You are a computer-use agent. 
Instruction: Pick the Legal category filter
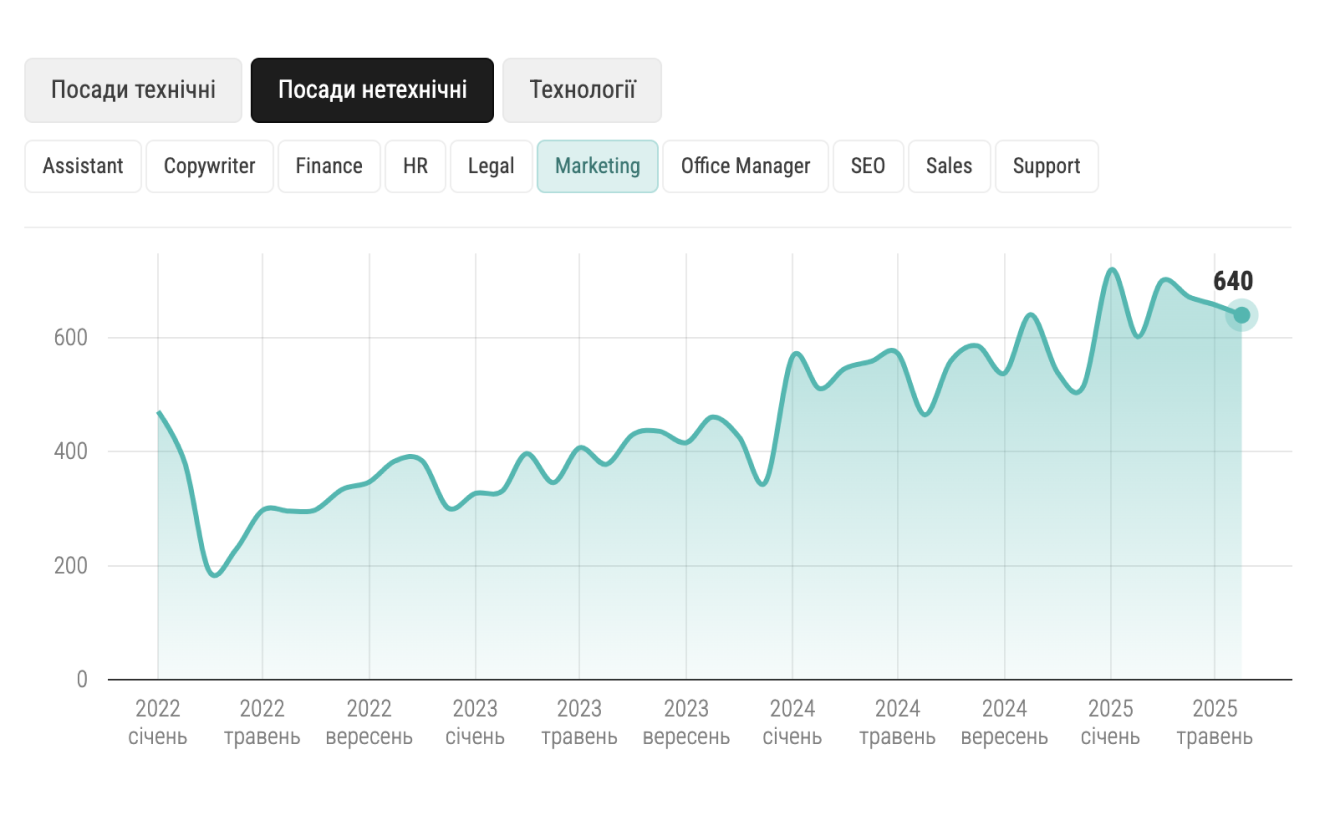(x=491, y=166)
